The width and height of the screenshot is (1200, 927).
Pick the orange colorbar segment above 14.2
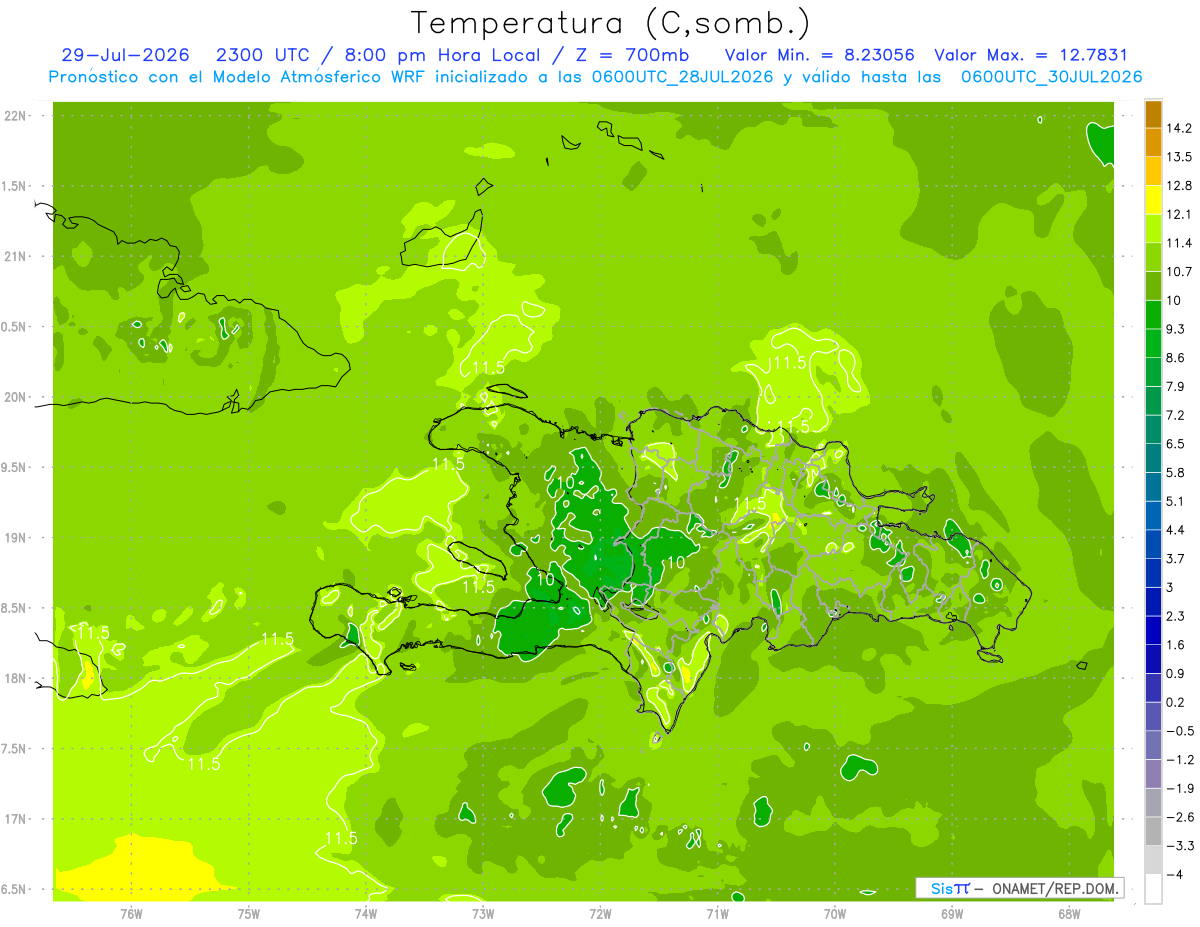pos(1153,114)
